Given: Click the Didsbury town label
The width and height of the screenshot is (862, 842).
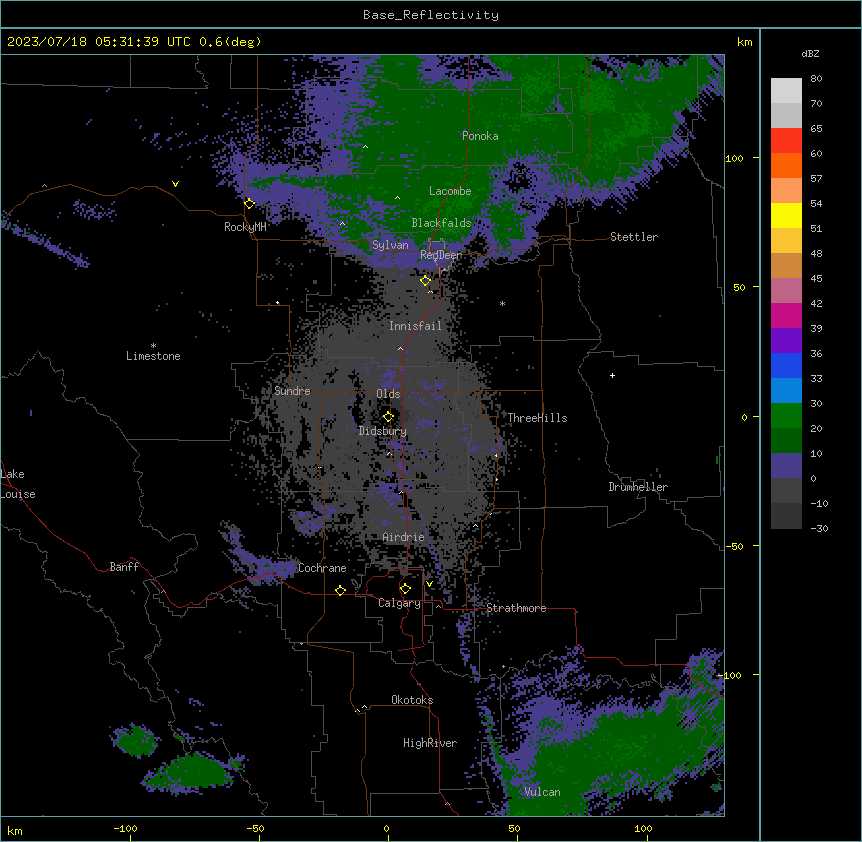Looking at the screenshot, I should pyautogui.click(x=383, y=431).
